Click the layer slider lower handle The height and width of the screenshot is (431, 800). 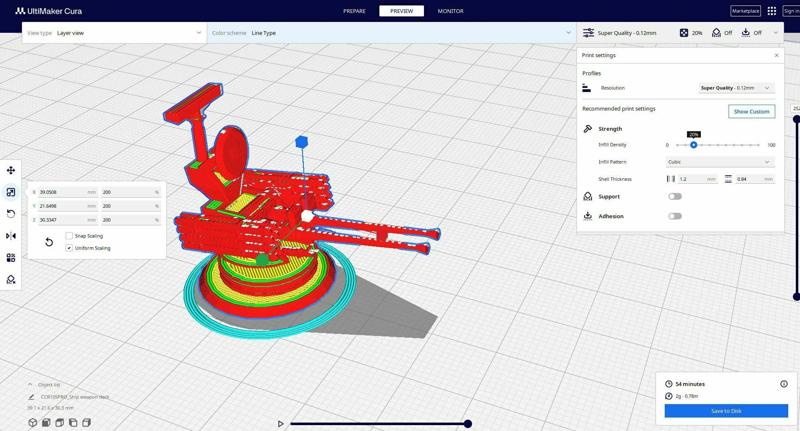pyautogui.click(x=796, y=296)
